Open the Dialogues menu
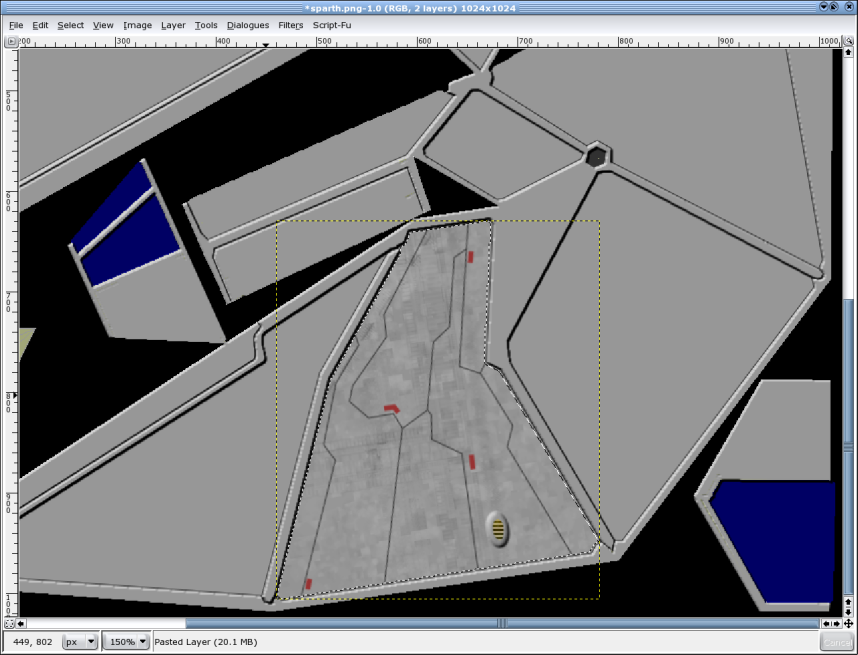Image resolution: width=858 pixels, height=655 pixels. [247, 25]
